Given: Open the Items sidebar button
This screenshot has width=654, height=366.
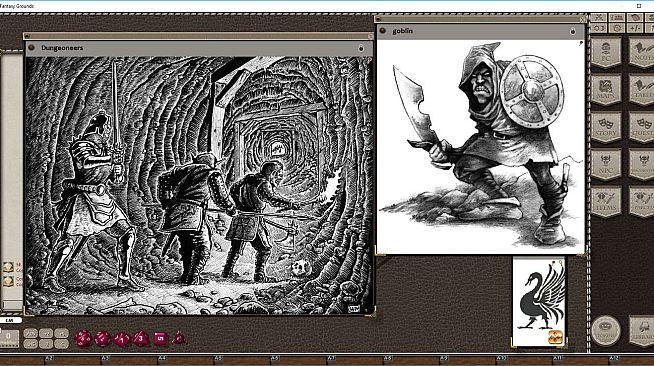Looking at the screenshot, I should pyautogui.click(x=606, y=201).
